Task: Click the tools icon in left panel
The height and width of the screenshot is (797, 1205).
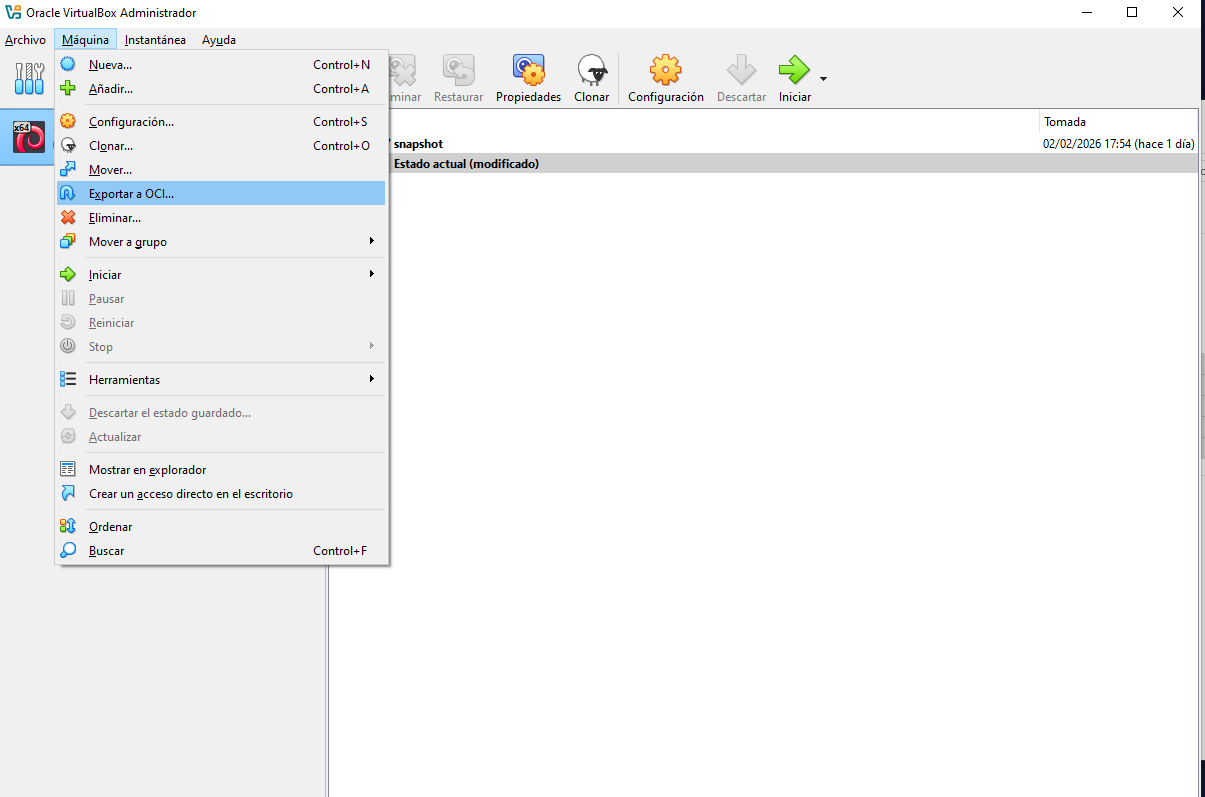Action: (29, 78)
